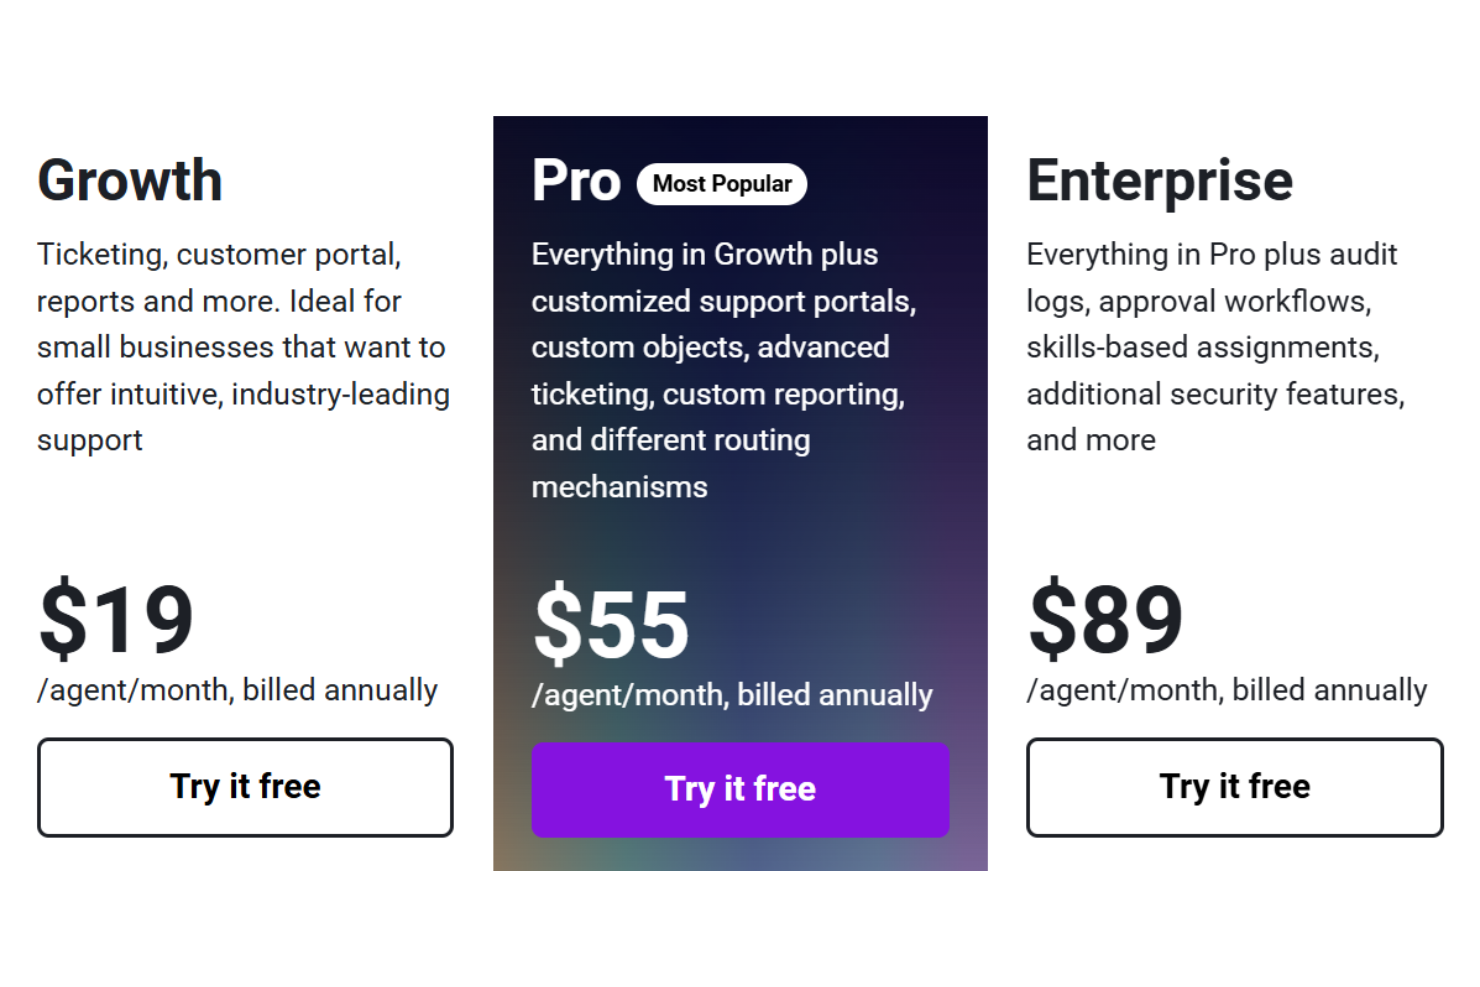The height and width of the screenshot is (987, 1480).
Task: Select the $55 price text
Action: [x=610, y=625]
